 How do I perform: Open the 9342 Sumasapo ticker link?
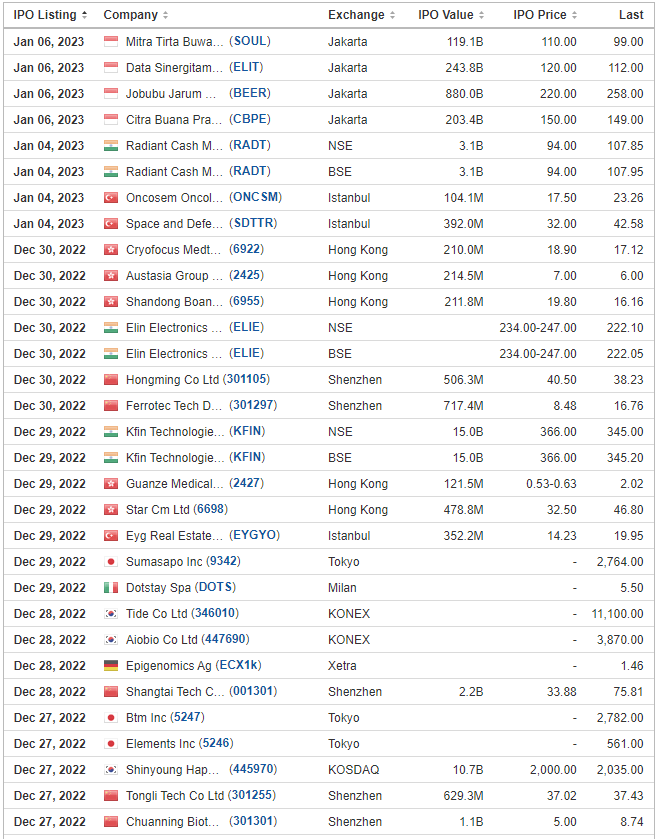(x=223, y=561)
